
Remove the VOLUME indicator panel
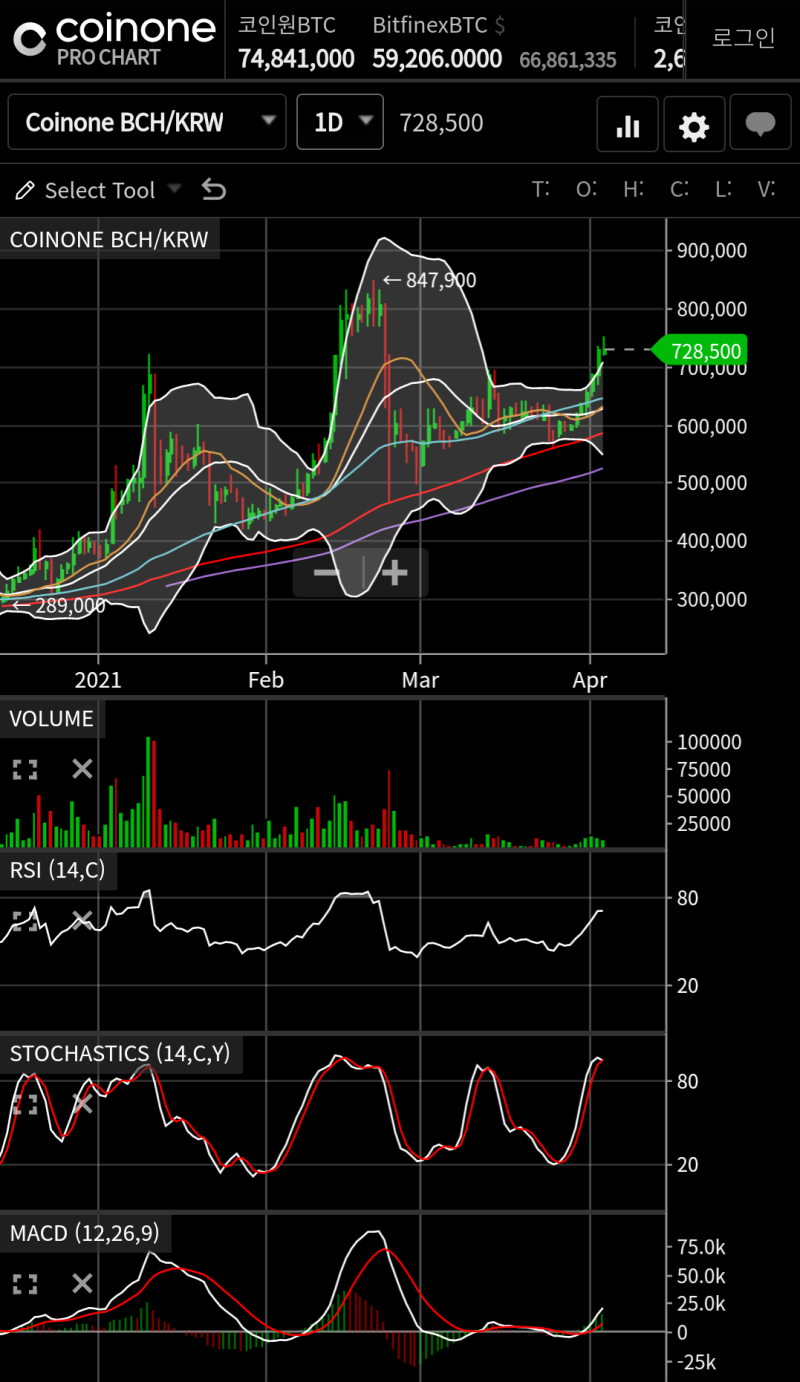[82, 769]
